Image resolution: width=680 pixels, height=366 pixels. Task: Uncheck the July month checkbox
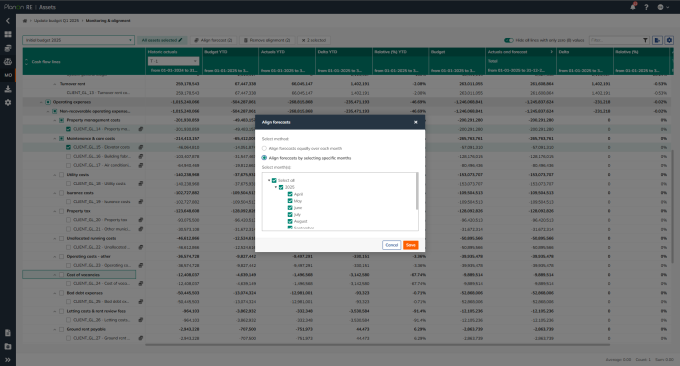click(290, 215)
